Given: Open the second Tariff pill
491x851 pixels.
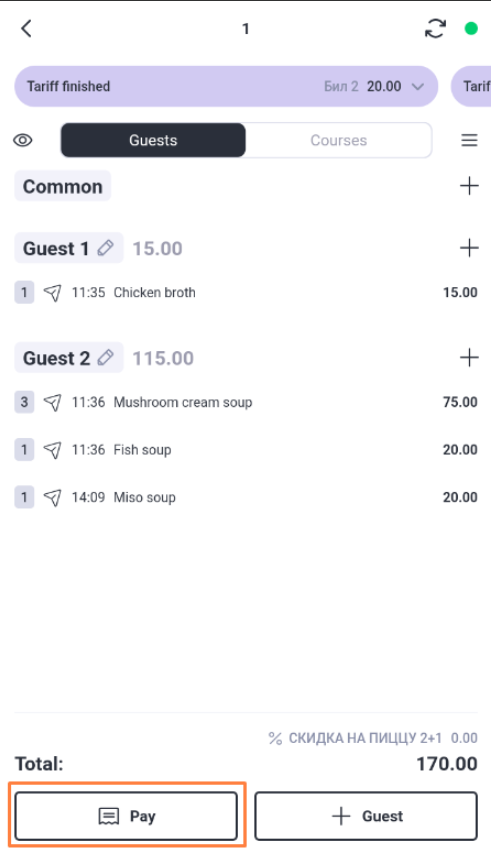Looking at the screenshot, I should (471, 86).
